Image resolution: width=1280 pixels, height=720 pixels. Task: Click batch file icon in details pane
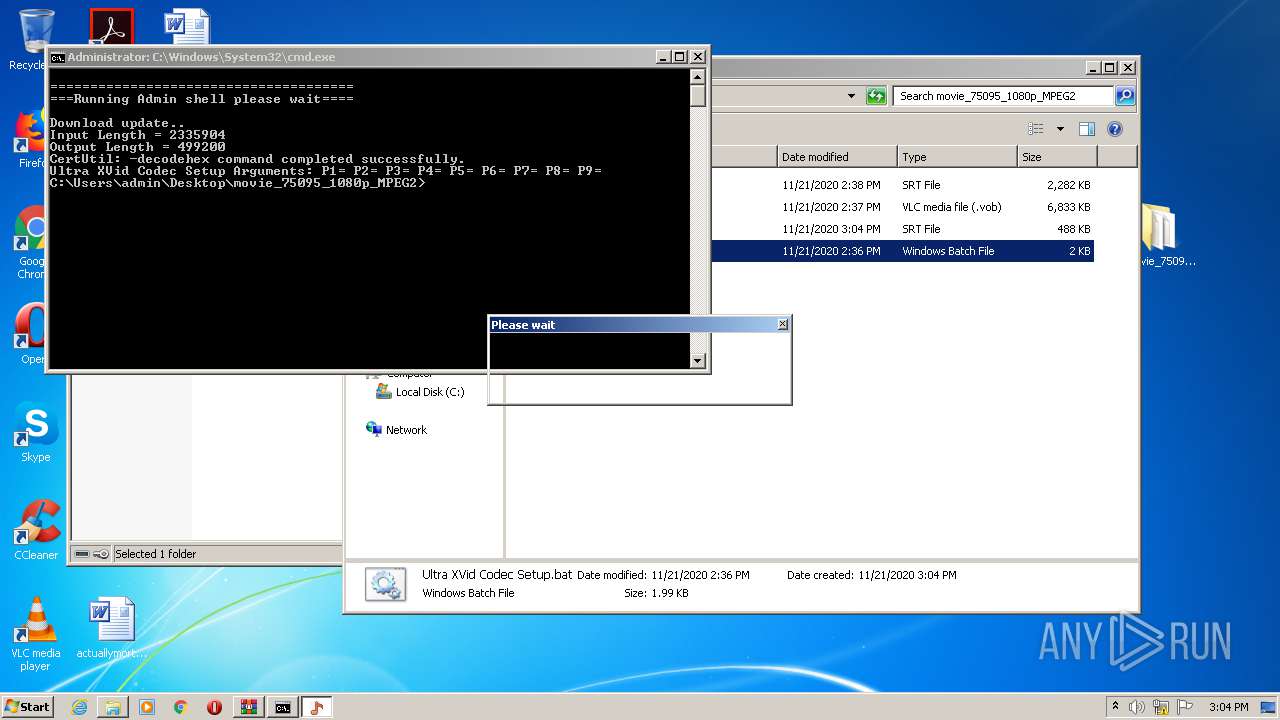pyautogui.click(x=385, y=584)
